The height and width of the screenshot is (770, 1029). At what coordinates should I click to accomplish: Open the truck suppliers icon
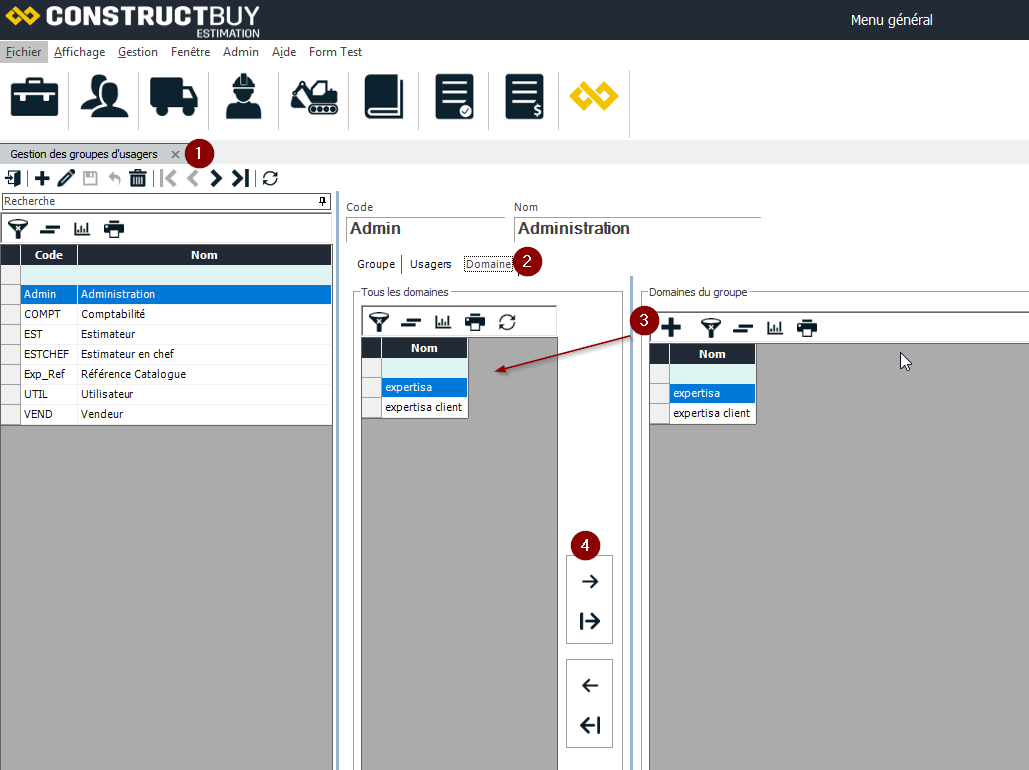pos(174,97)
